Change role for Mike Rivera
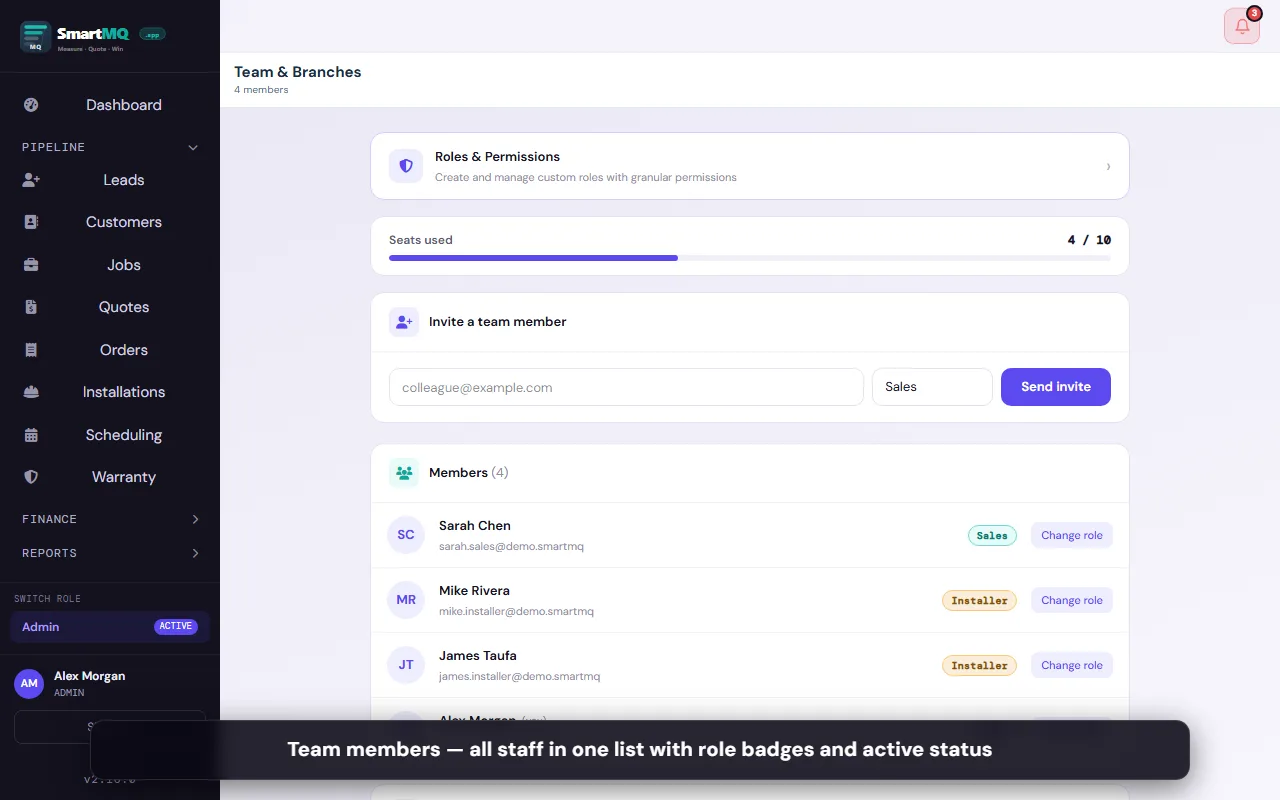The image size is (1280, 800). (1072, 600)
